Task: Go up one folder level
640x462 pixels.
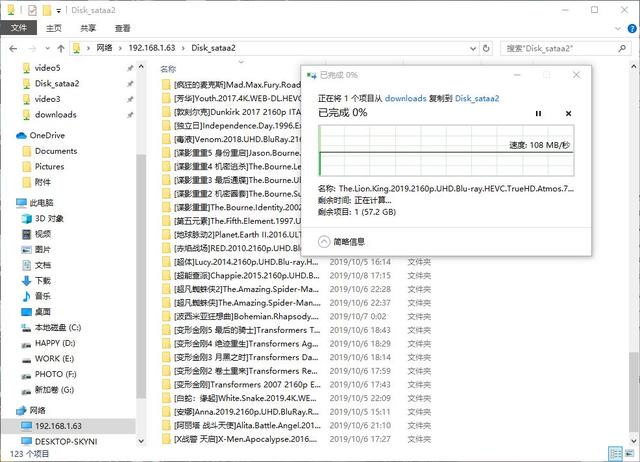Action: [61, 49]
